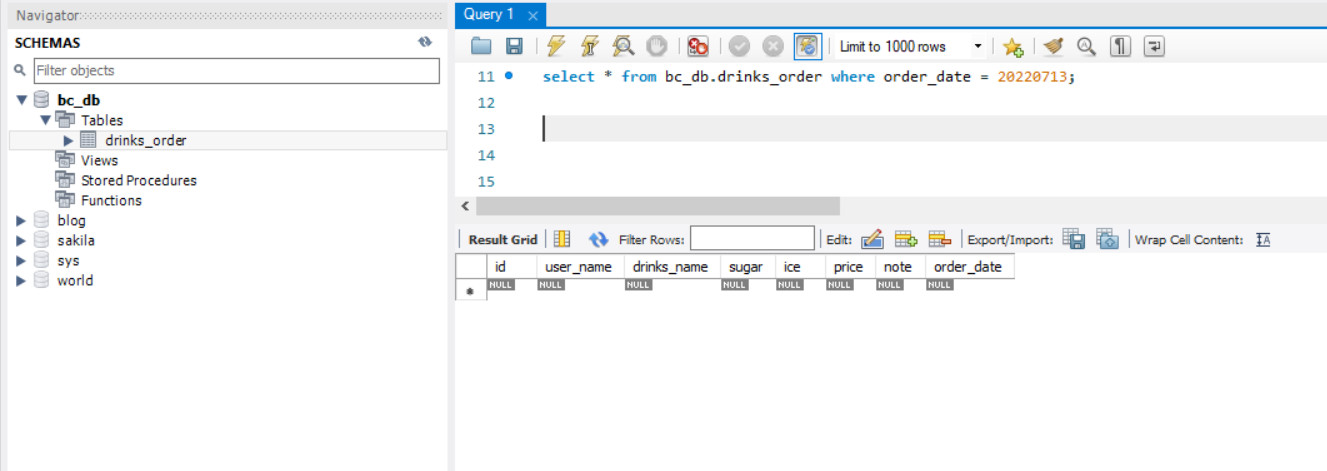
Task: Sort by ice column header
Action: [800, 267]
